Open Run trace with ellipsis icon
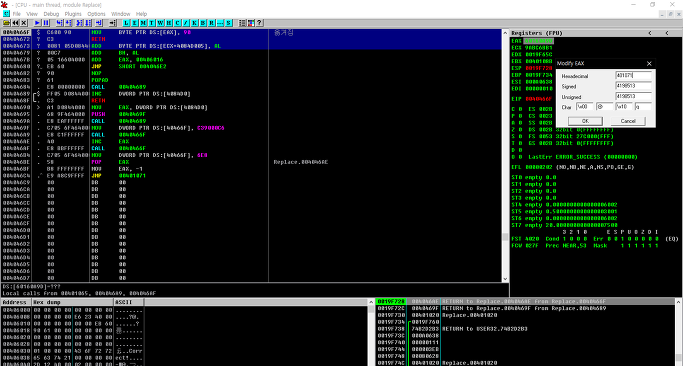Screen dimensions: 683x366 pos(220,23)
